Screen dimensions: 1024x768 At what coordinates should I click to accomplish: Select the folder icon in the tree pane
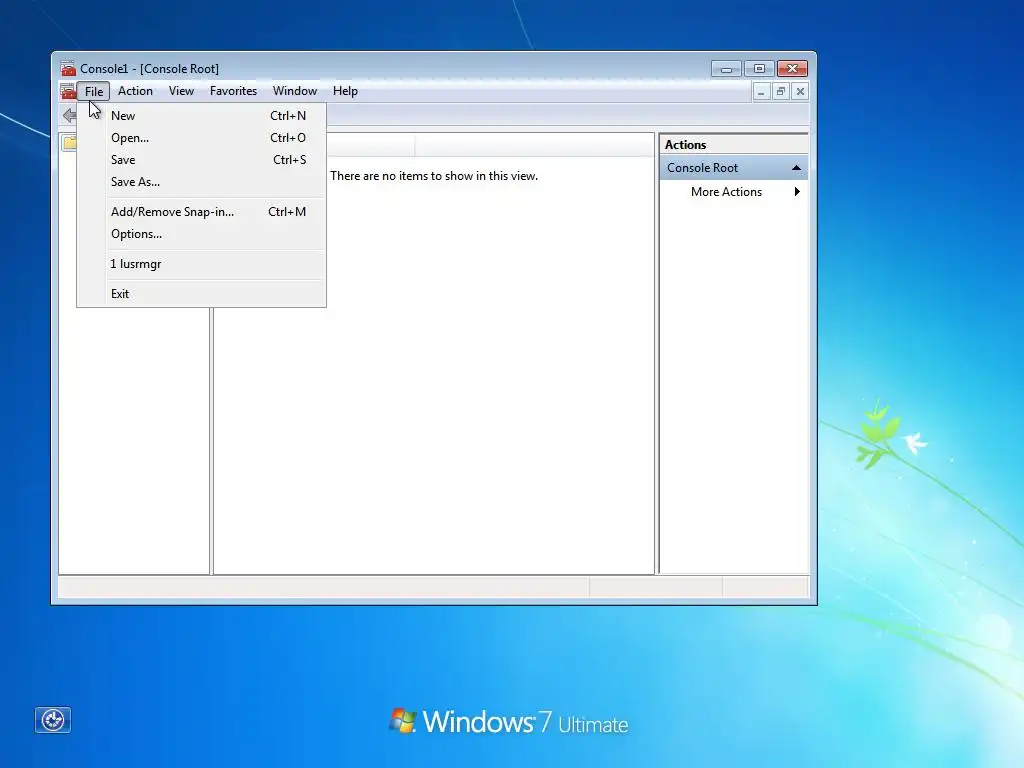coord(69,142)
